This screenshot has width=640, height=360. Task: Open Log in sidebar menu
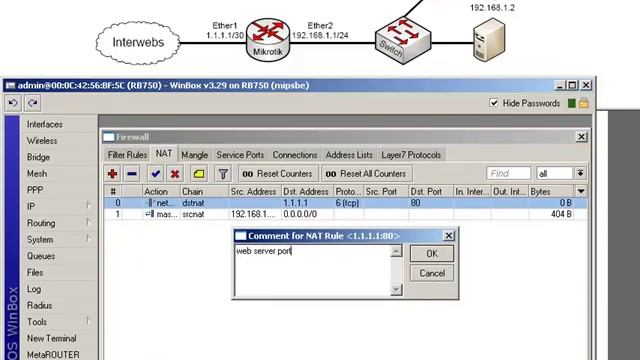(x=34, y=289)
